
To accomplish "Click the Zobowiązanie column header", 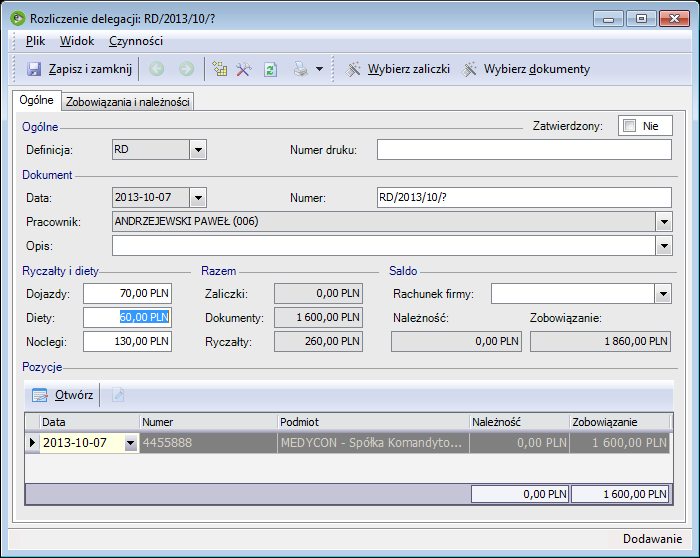I will pos(620,422).
